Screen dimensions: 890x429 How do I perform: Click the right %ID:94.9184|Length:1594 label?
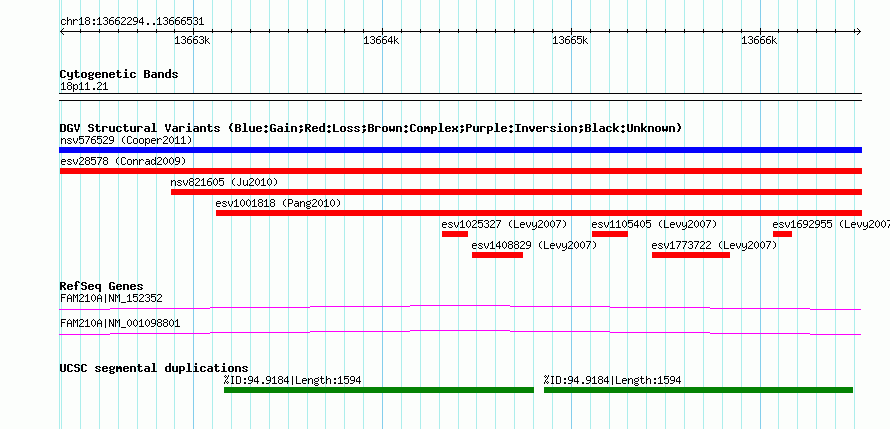pyautogui.click(x=612, y=380)
